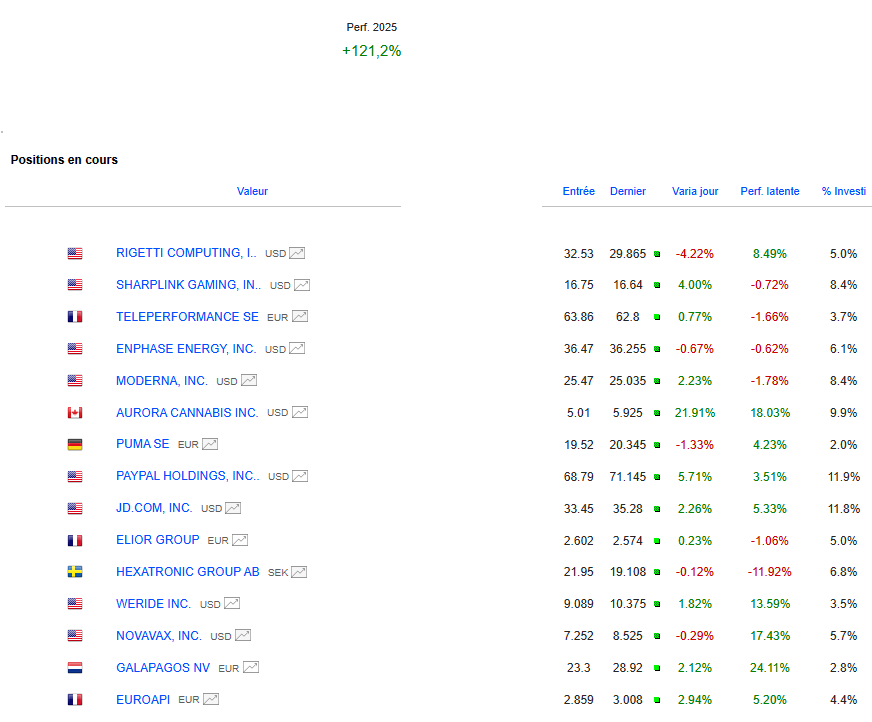Open the chart icon next to Rigetti Computing
872x722 pixels.
coord(297,253)
